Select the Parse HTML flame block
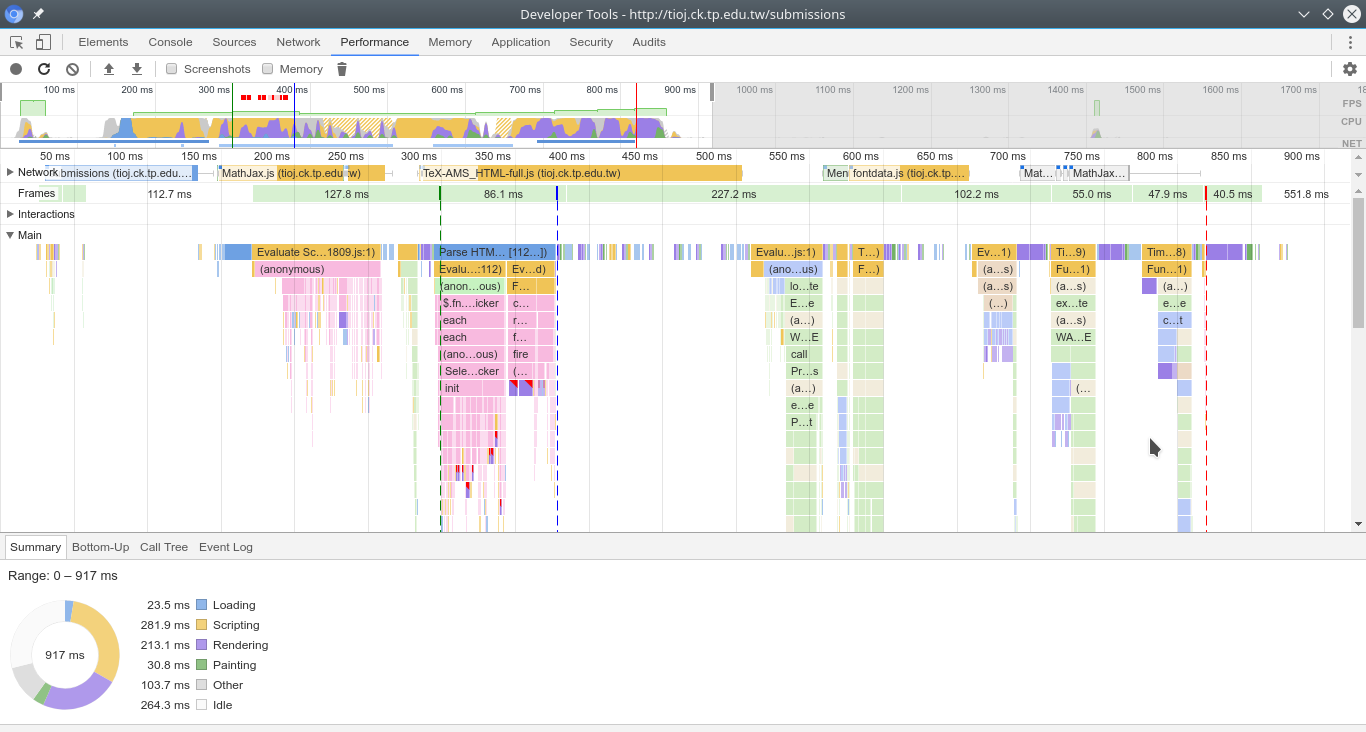 (x=495, y=252)
